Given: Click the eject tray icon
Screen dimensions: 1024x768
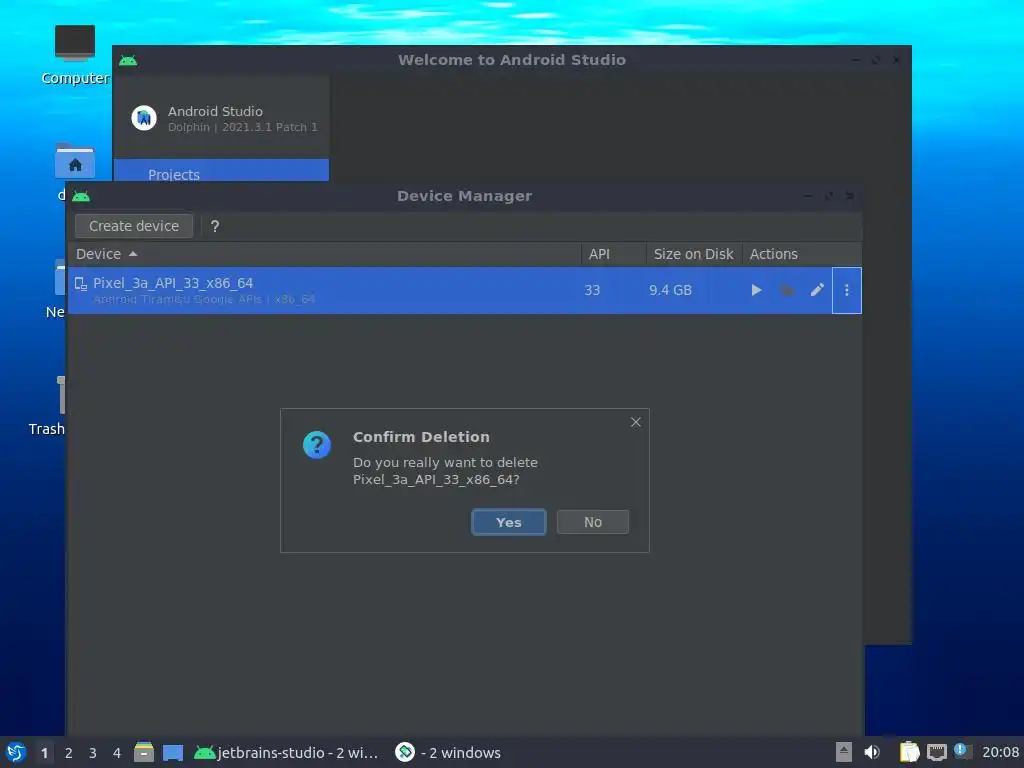Looking at the screenshot, I should 844,752.
